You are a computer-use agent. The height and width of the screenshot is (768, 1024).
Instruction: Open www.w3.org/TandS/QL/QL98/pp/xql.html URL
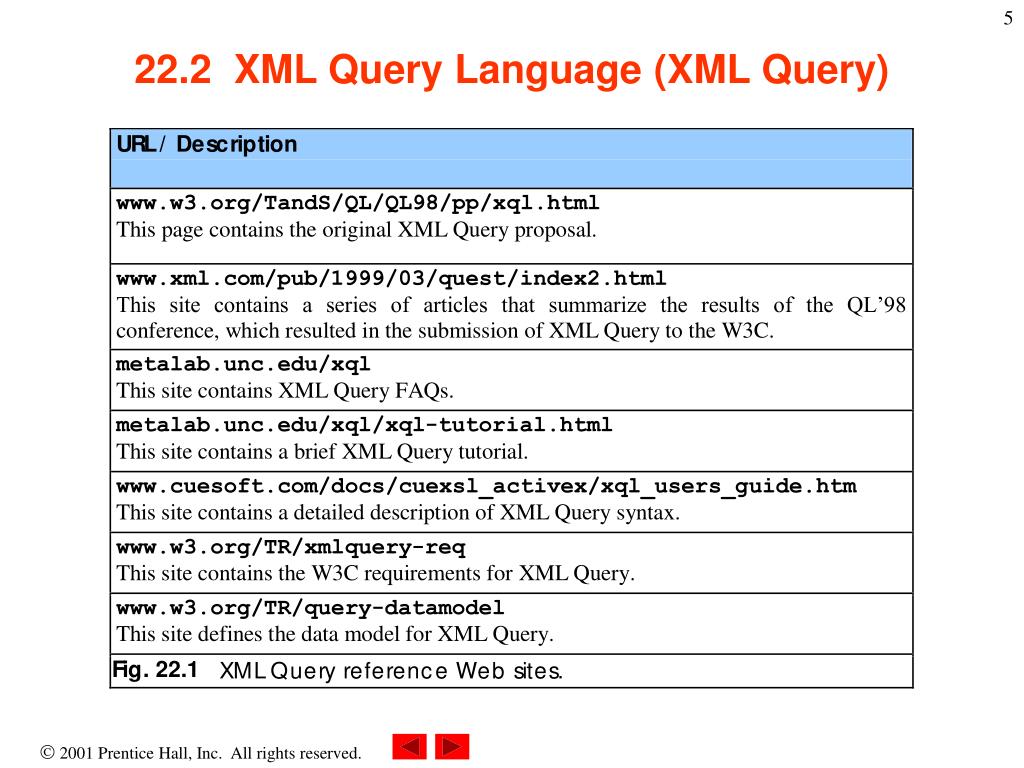tap(358, 203)
